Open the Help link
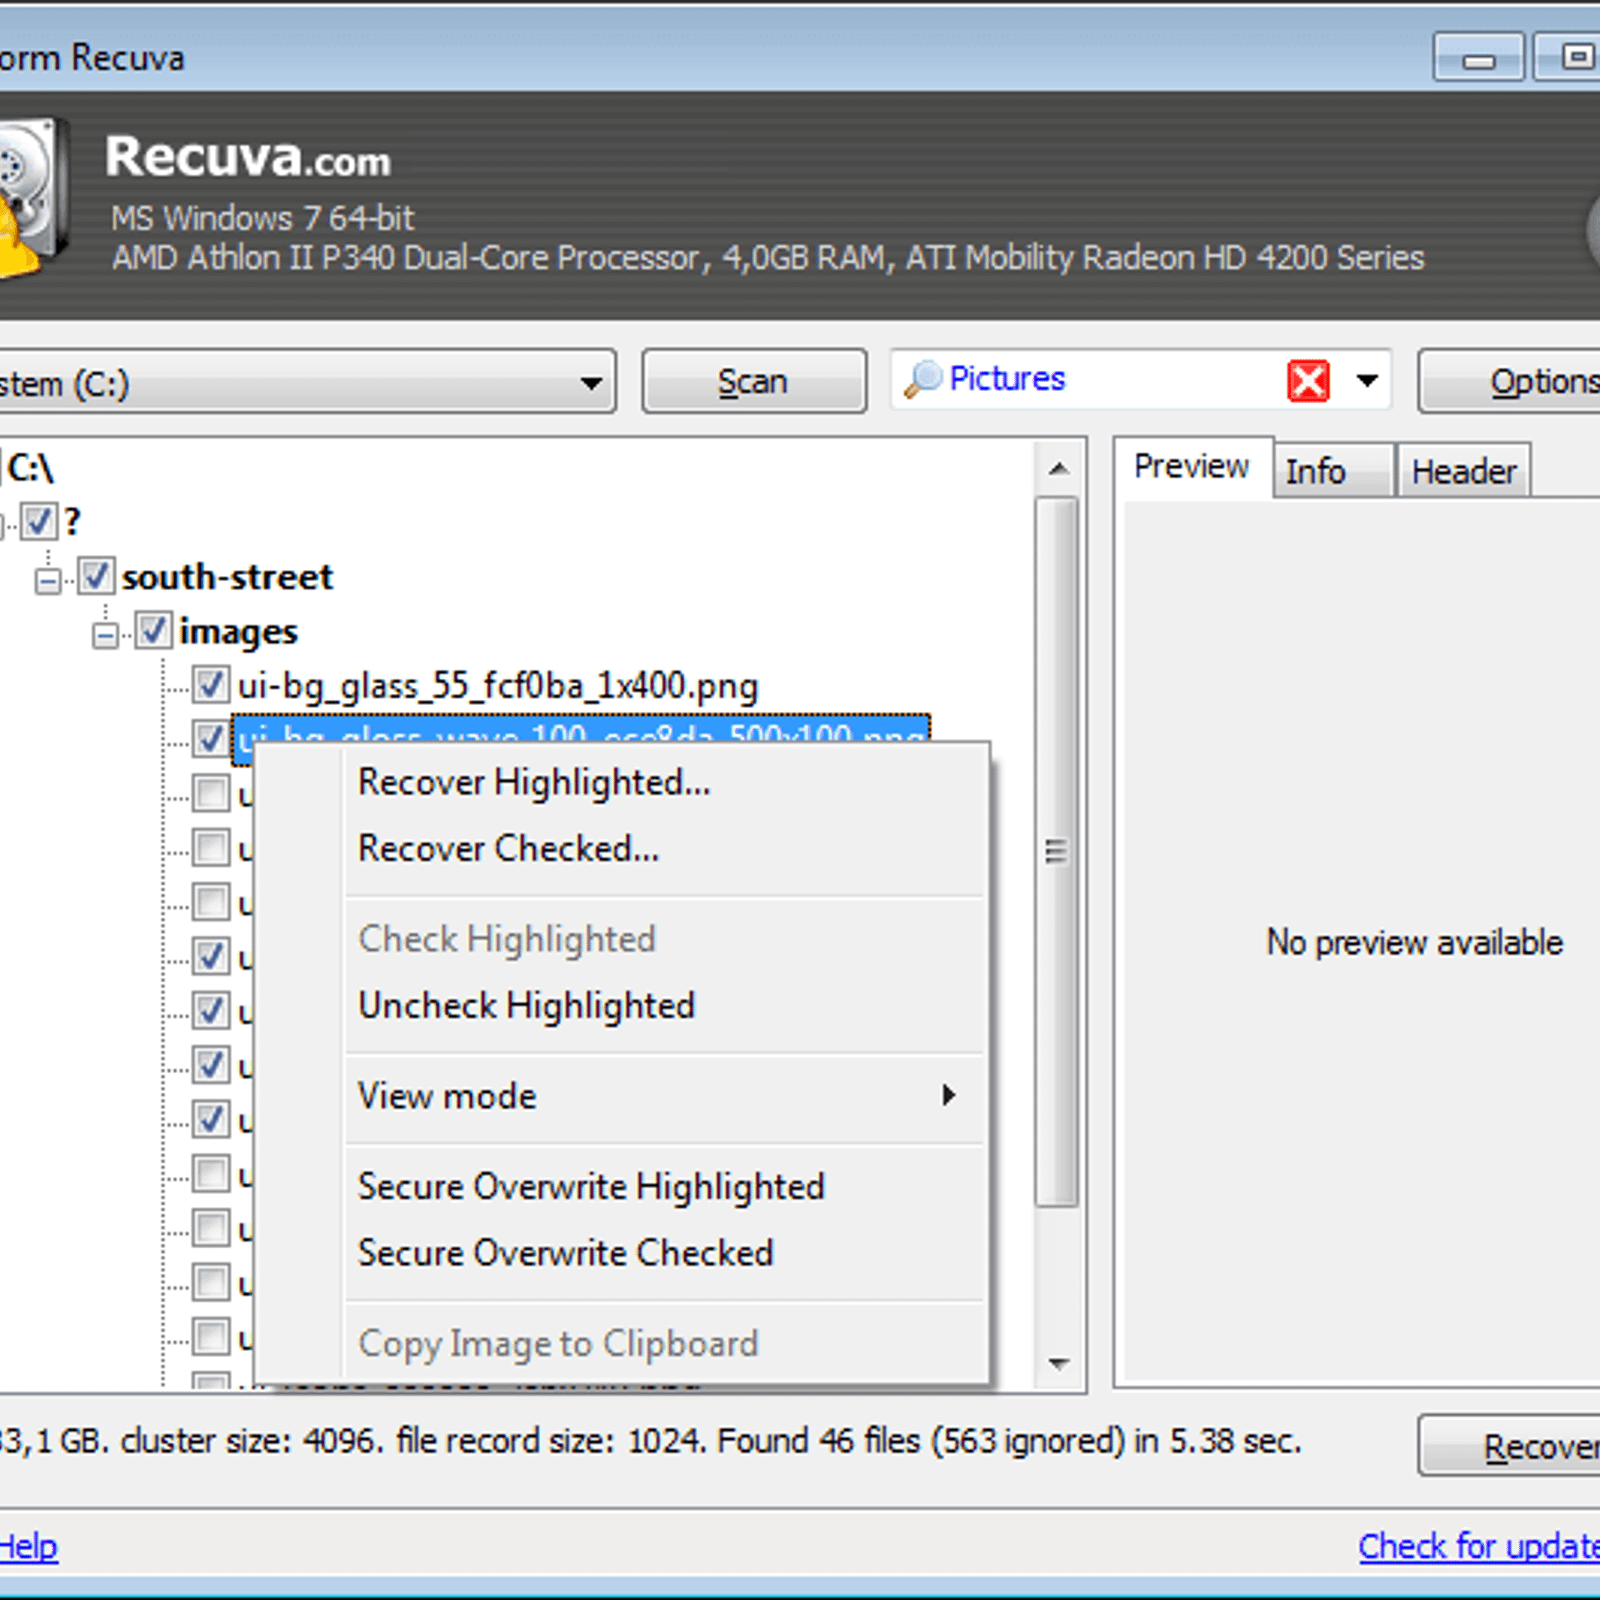1600x1600 pixels. (x=28, y=1546)
